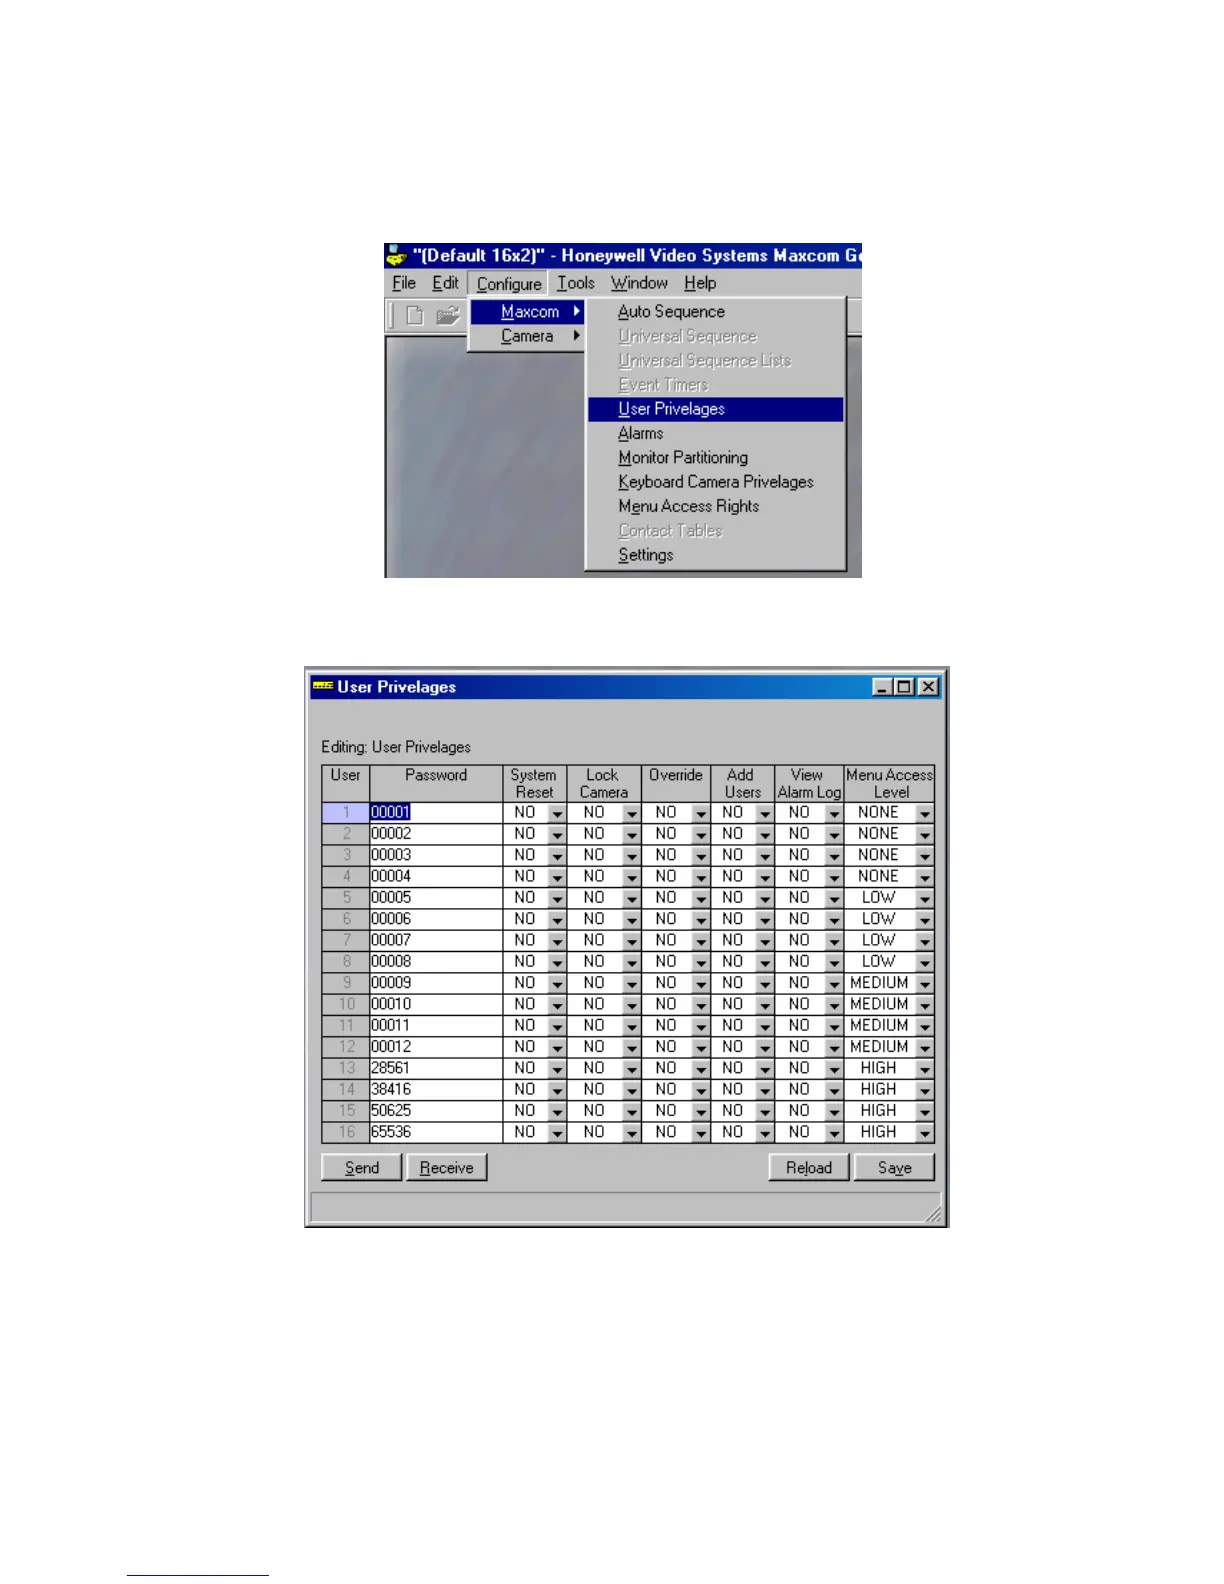
Task: Click the System Reset column header
Action: point(534,784)
